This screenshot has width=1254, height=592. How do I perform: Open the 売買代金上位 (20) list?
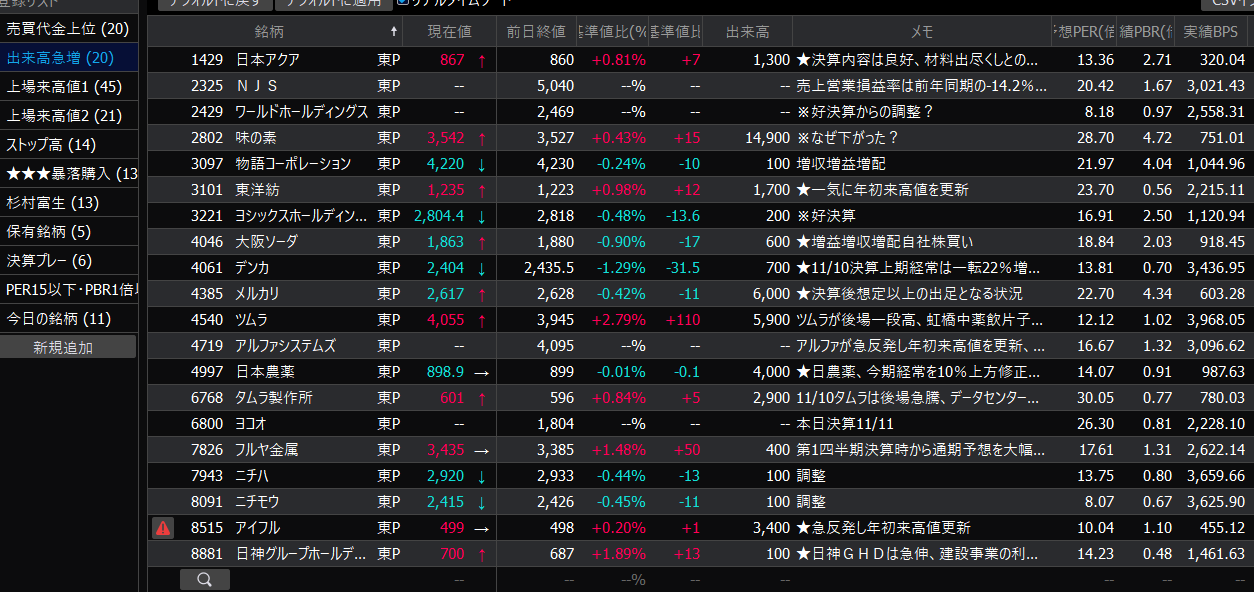(68, 30)
